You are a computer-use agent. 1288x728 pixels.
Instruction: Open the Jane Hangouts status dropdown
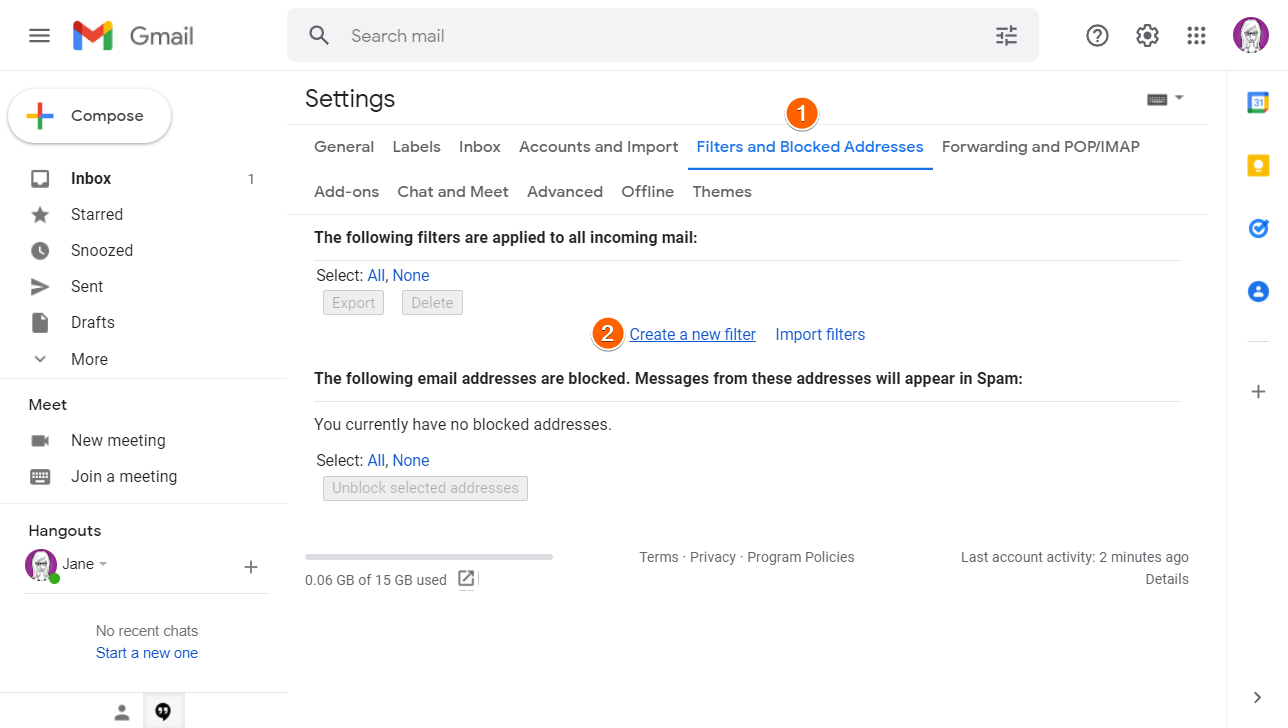click(x=102, y=564)
